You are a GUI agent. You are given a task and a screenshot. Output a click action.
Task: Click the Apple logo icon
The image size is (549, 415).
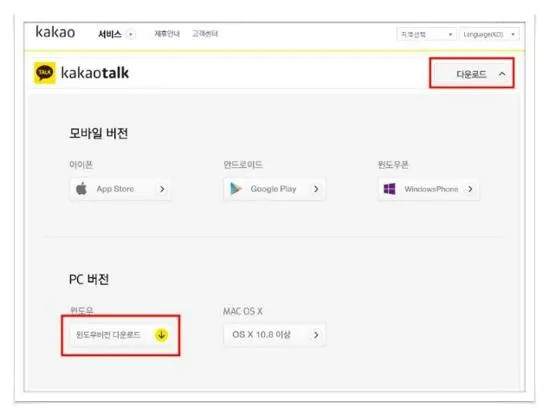[x=82, y=189]
